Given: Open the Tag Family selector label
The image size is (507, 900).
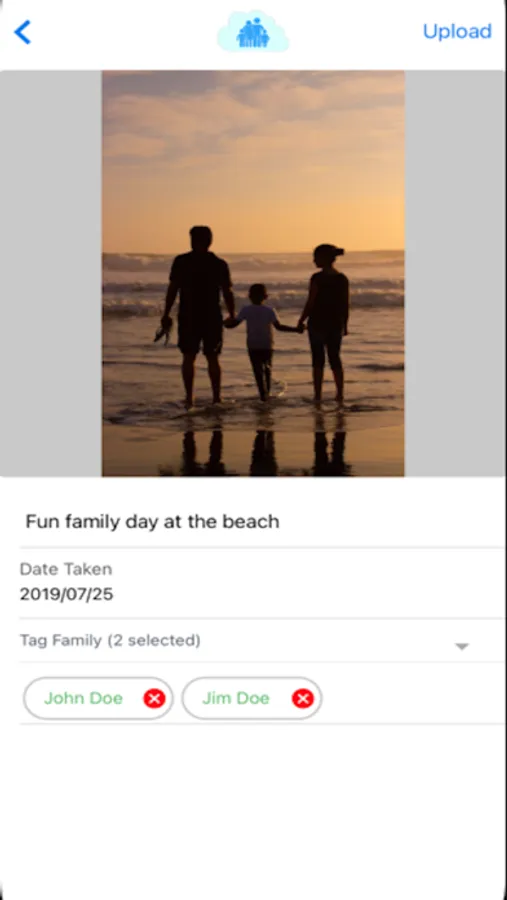Looking at the screenshot, I should coord(110,640).
